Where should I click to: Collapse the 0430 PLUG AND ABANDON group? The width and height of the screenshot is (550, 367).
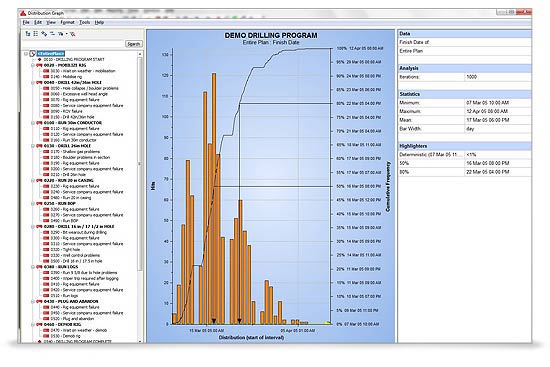pos(33,301)
